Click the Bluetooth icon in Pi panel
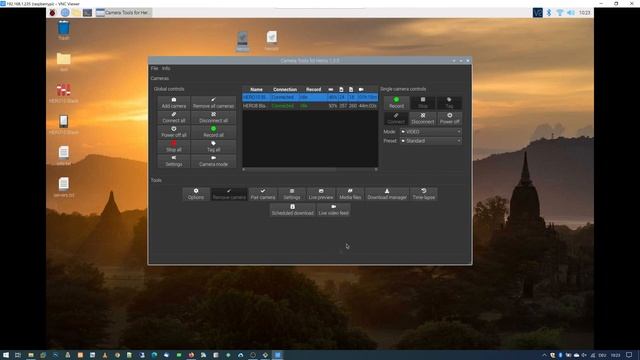 point(549,13)
